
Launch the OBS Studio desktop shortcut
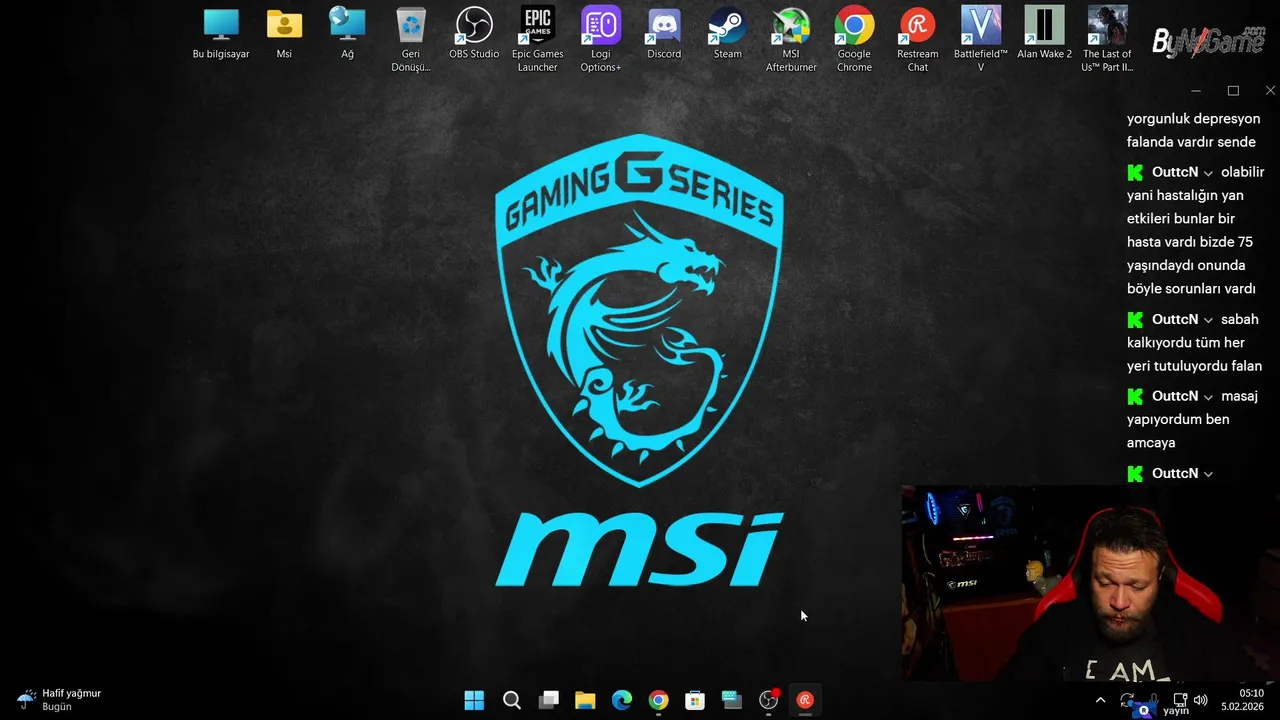coord(474,33)
